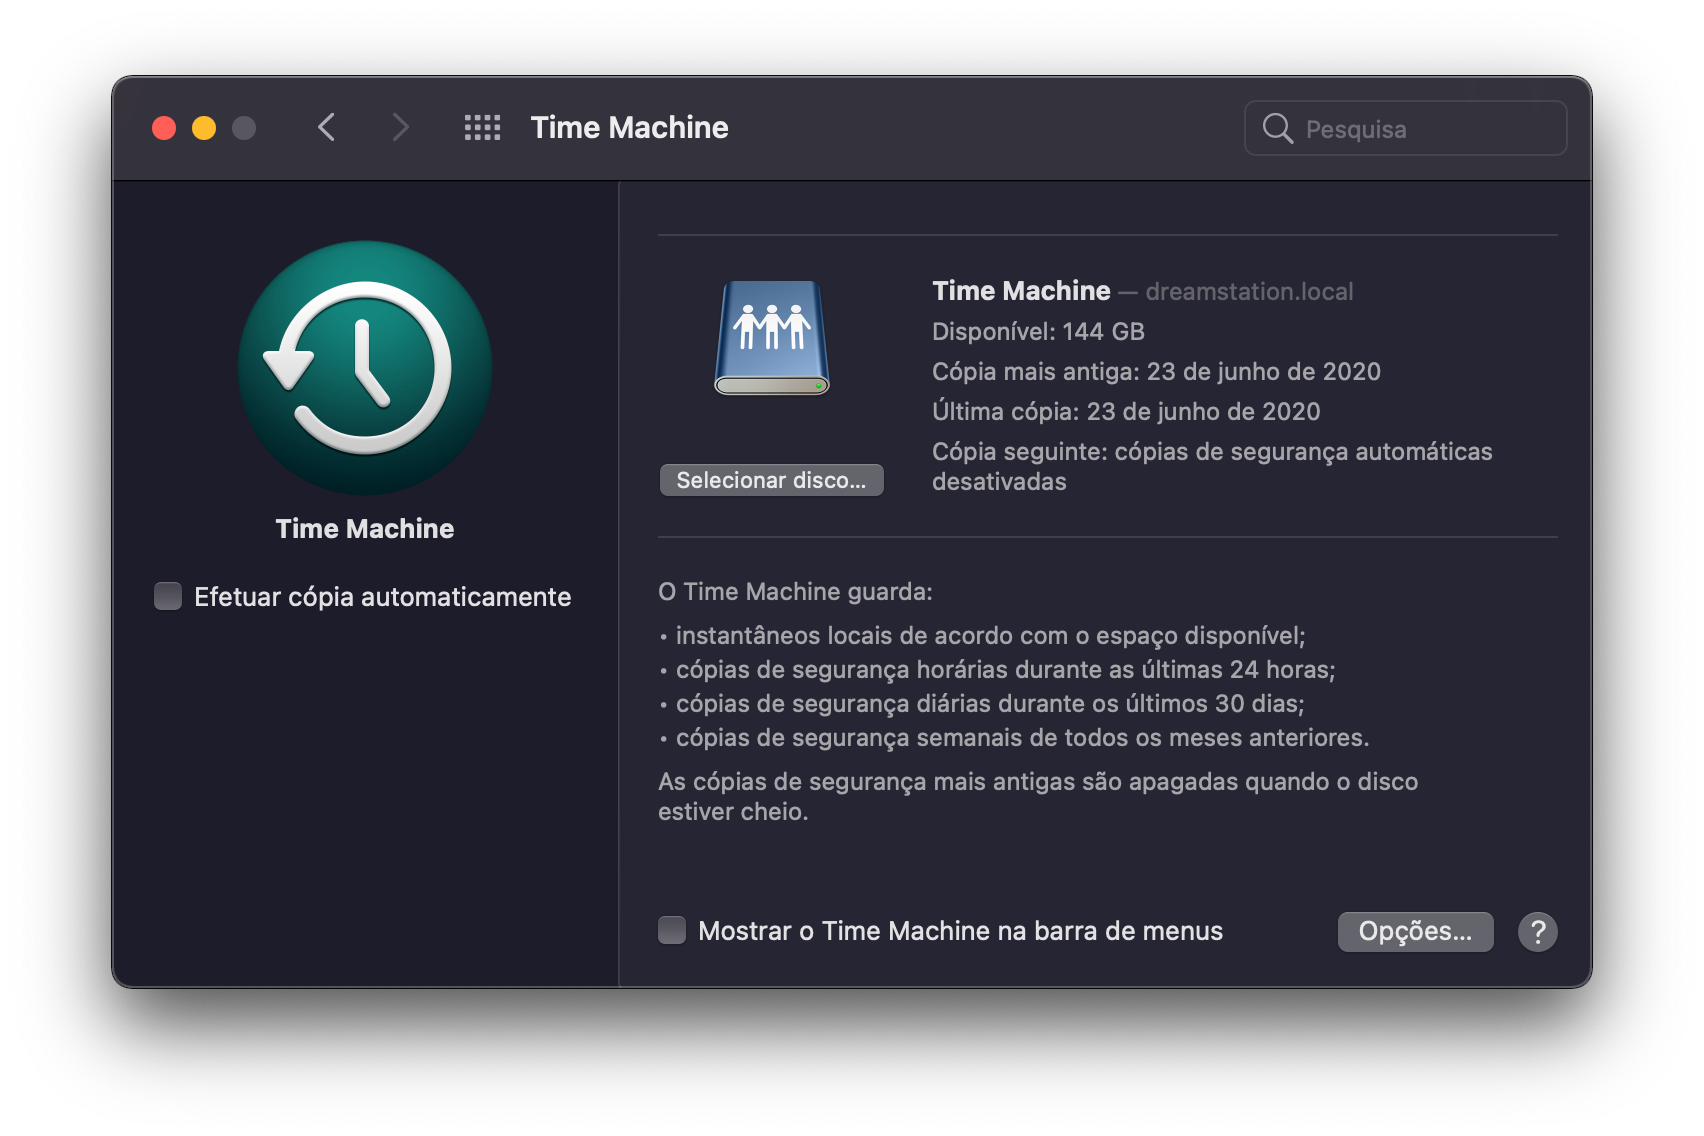Close the window with the red button
This screenshot has width=1704, height=1136.
point(164,128)
